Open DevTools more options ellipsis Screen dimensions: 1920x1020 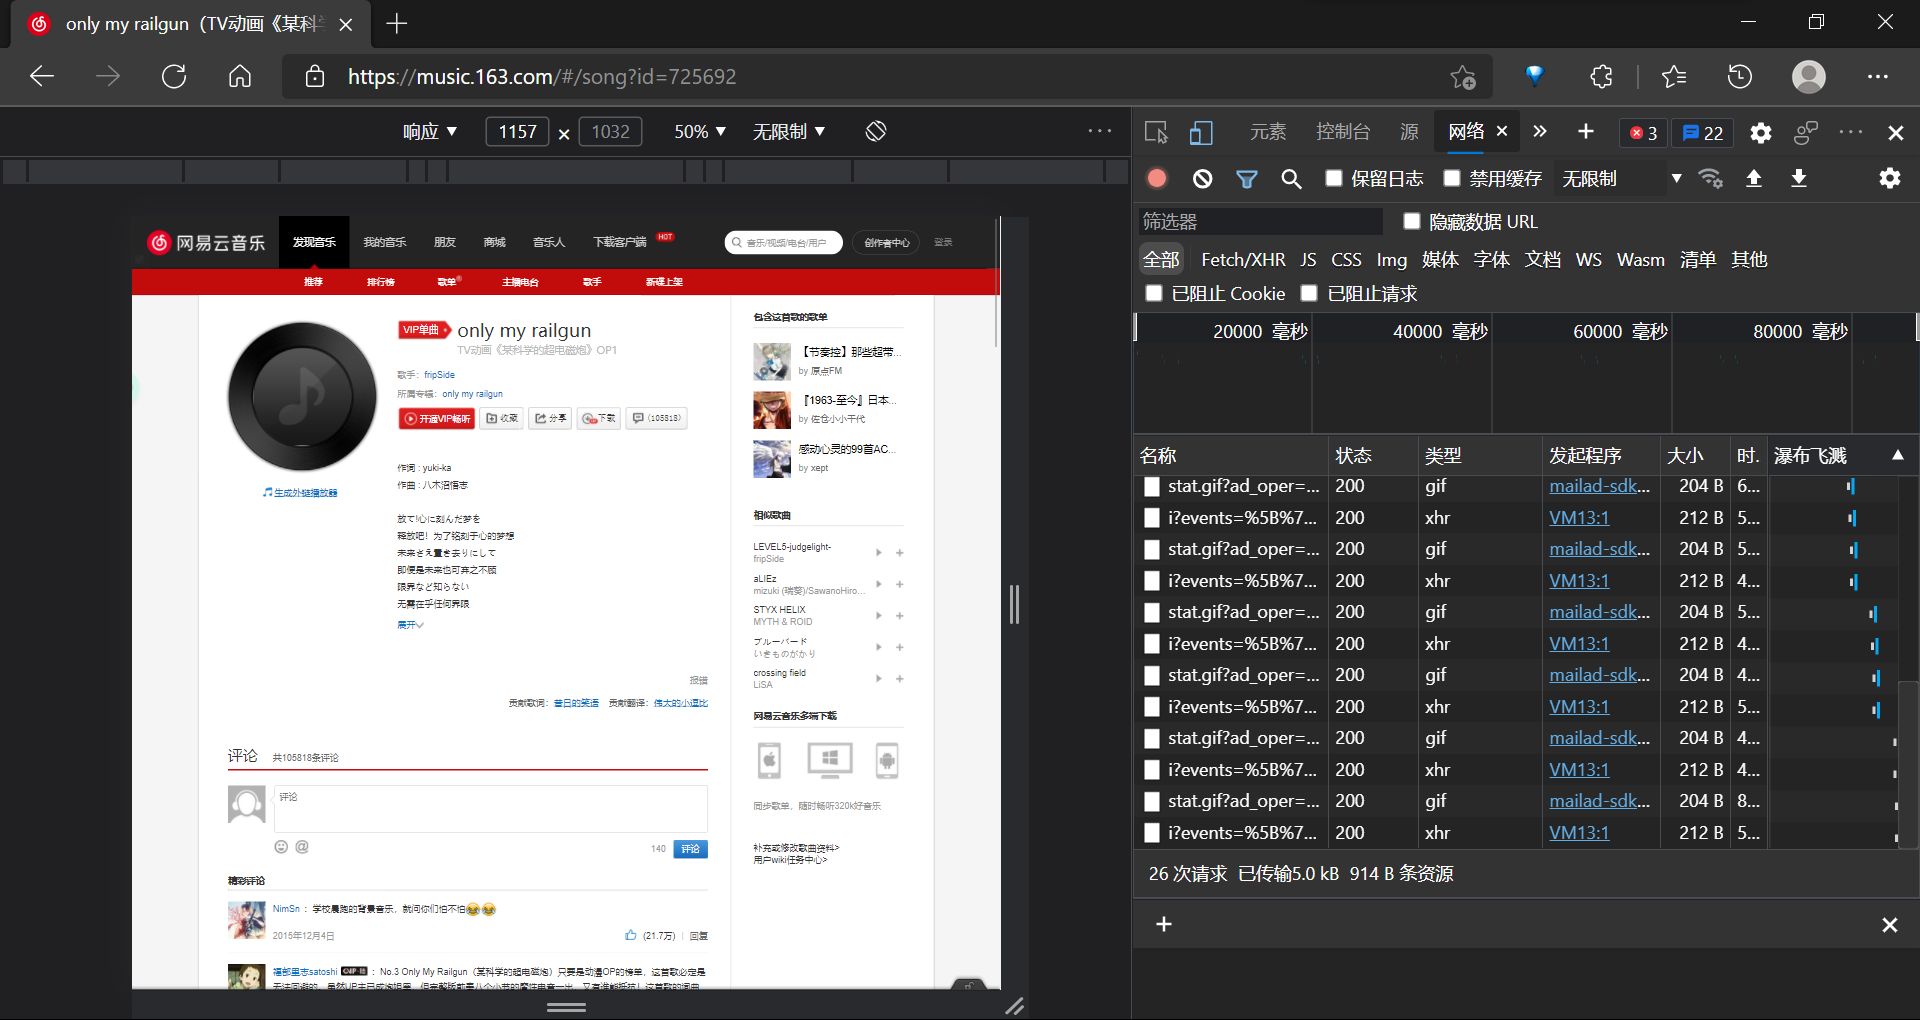pos(1851,132)
